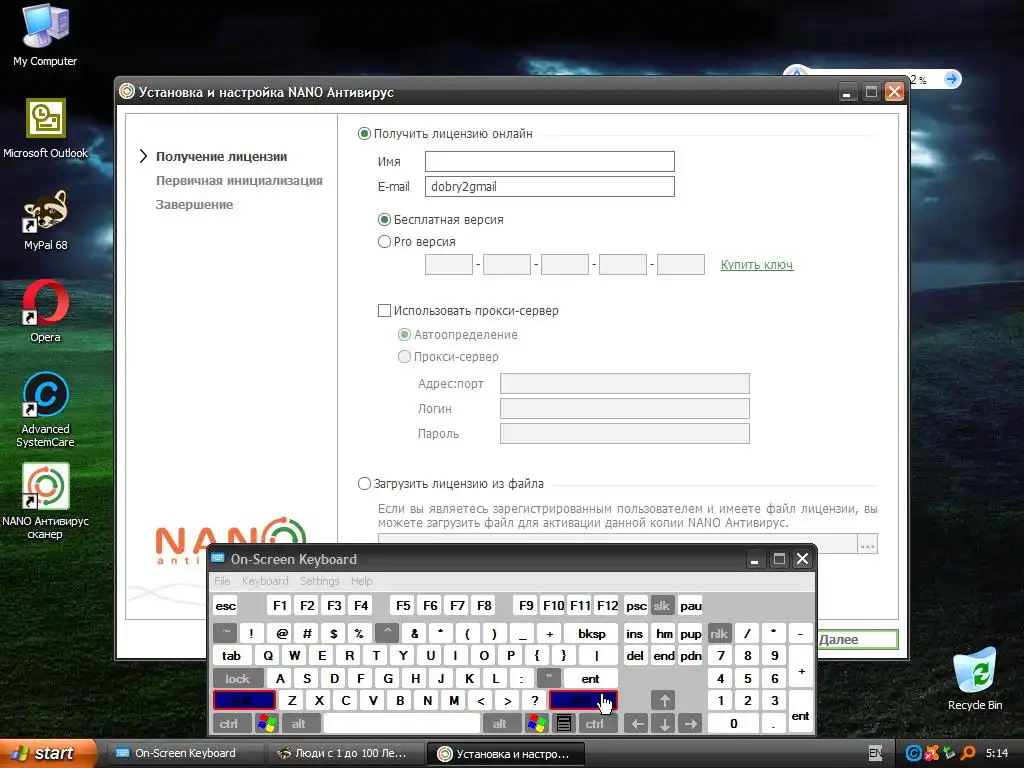Open the My Computer desktop icon

[x=44, y=34]
